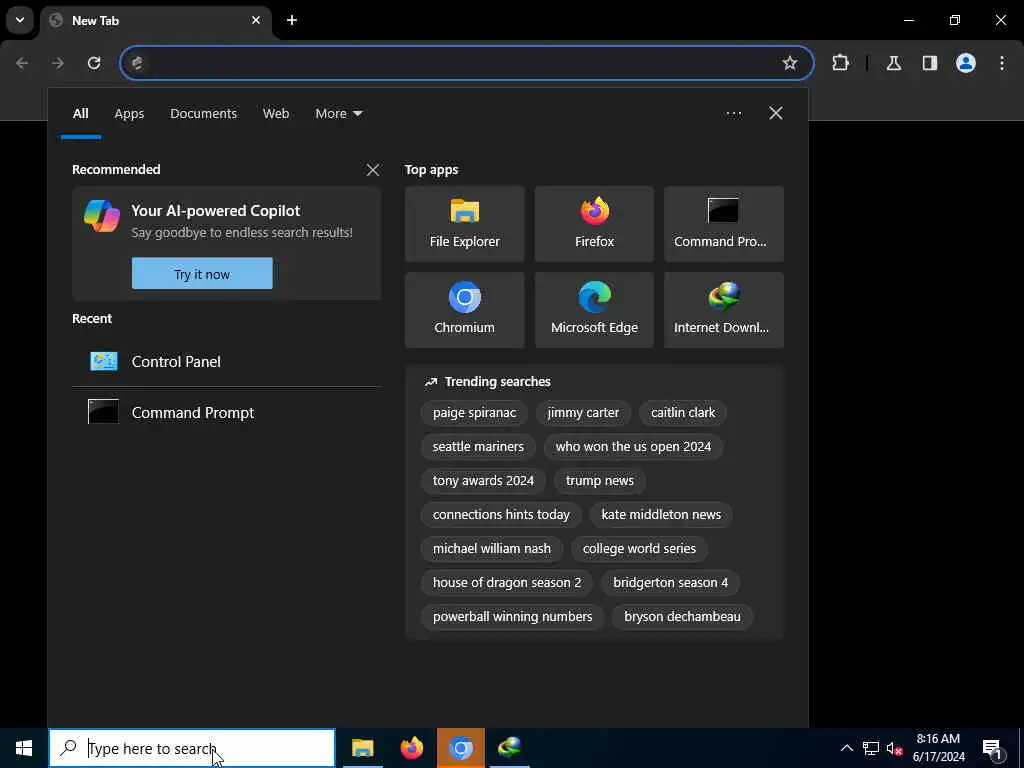Search kate middleton news
Viewport: 1024px width, 768px height.
pyautogui.click(x=661, y=515)
